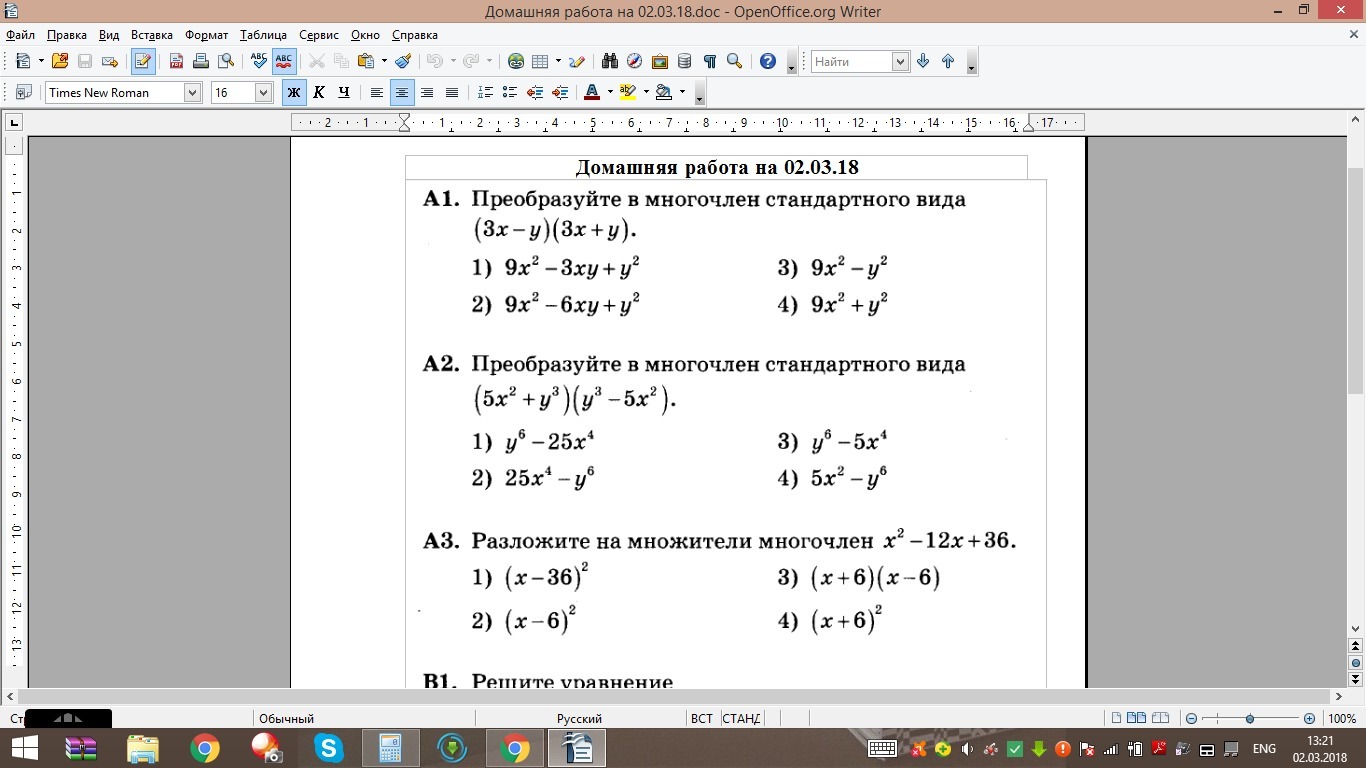
Task: Click the ВСТ insert mode status field
Action: pos(702,719)
